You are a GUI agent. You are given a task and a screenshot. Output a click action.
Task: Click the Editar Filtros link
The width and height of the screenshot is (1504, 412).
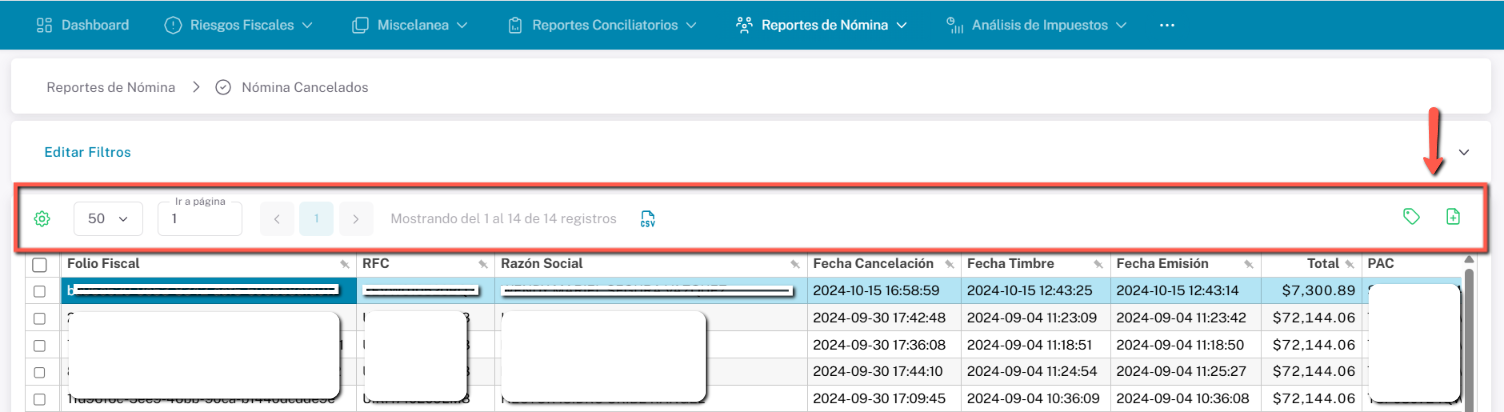pos(88,153)
